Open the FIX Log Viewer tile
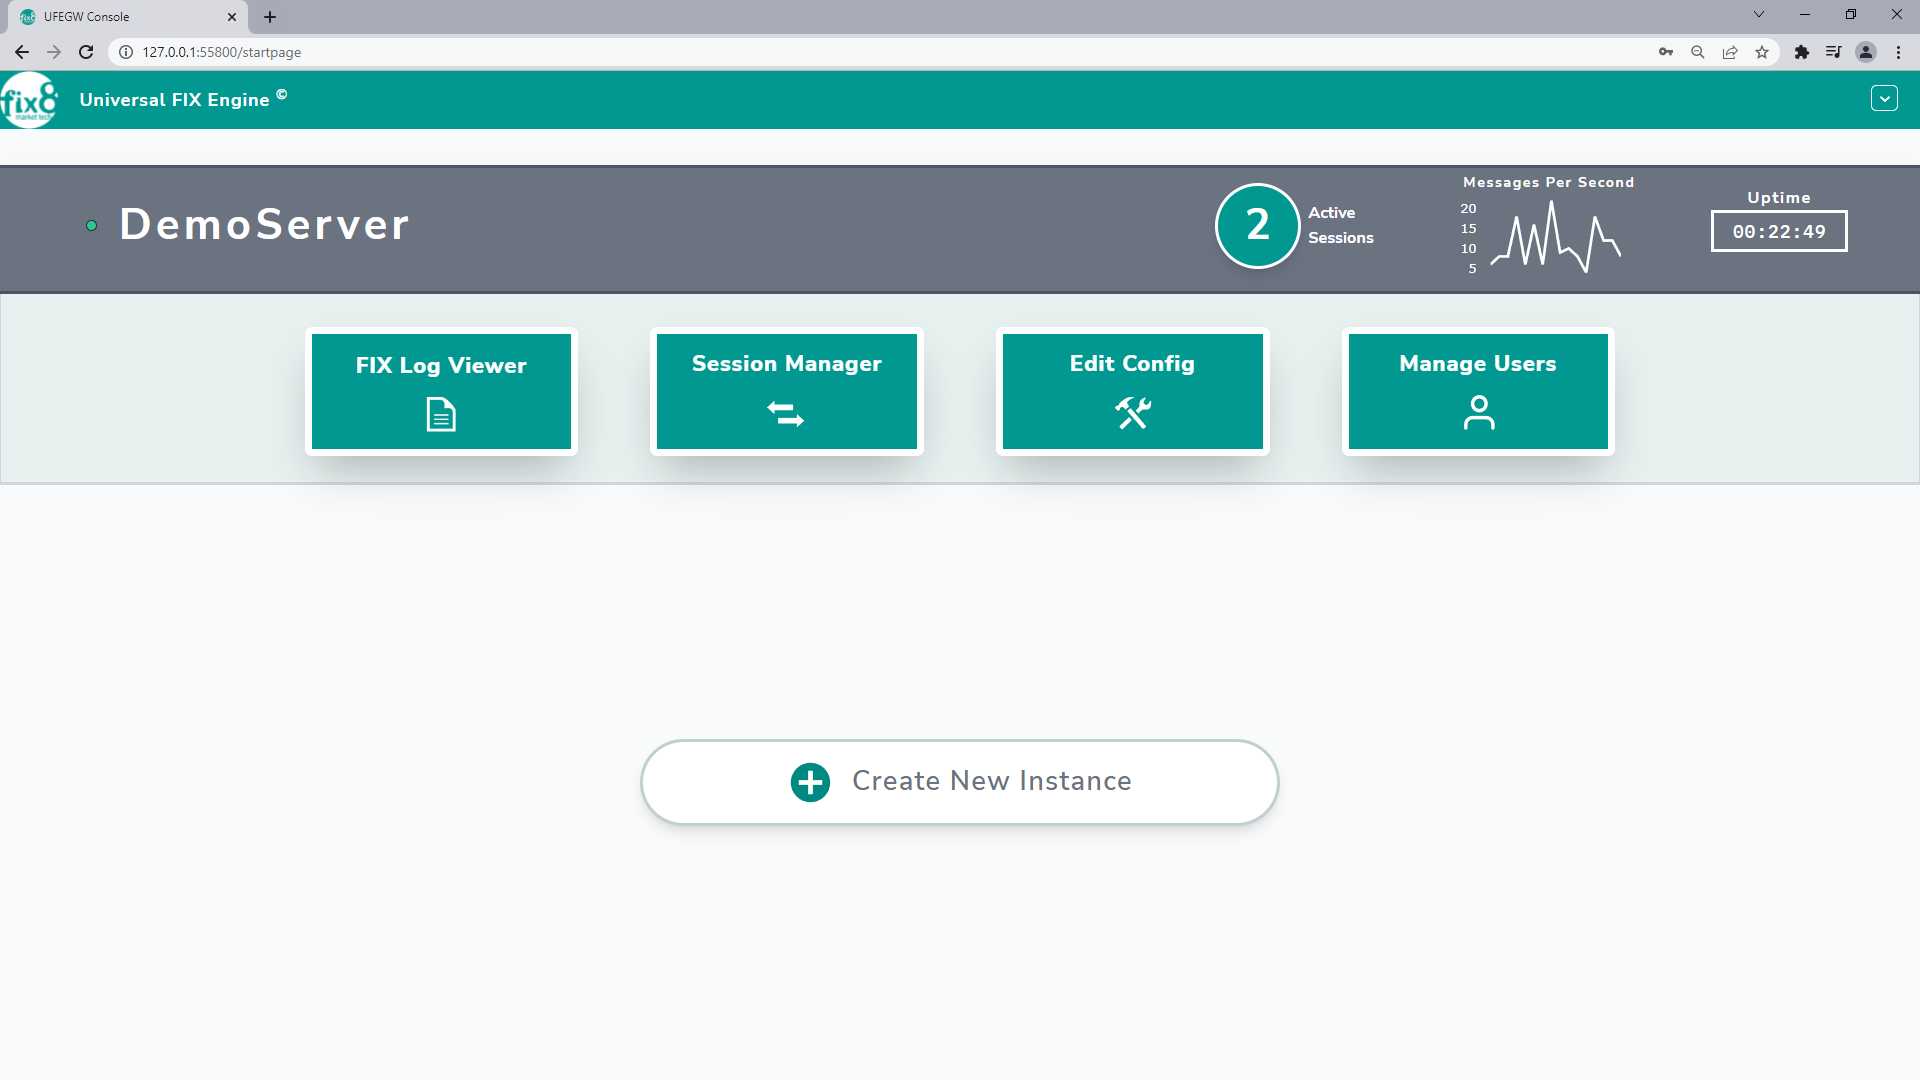Screen dimensions: 1920x1080 tap(441, 391)
